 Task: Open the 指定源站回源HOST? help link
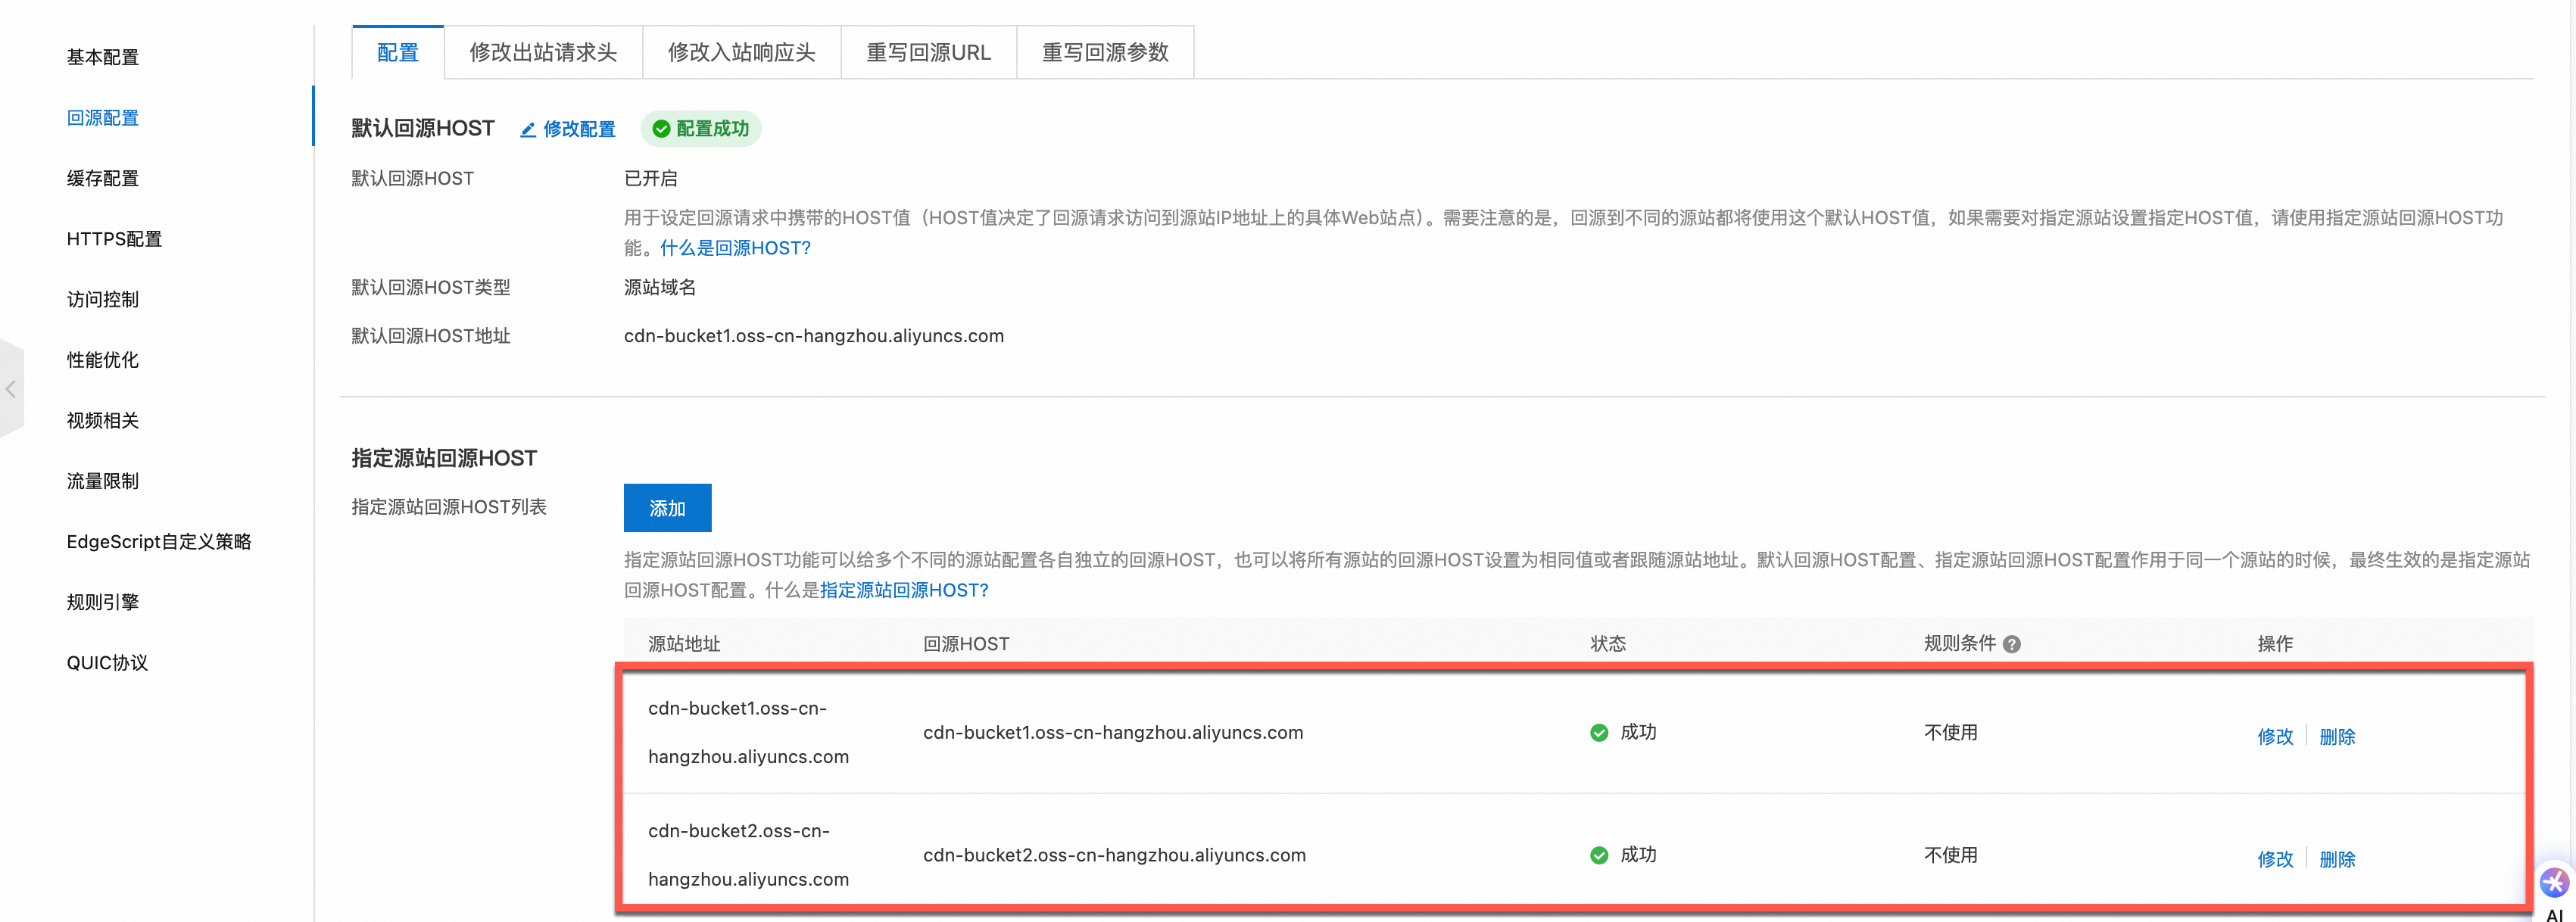[904, 591]
